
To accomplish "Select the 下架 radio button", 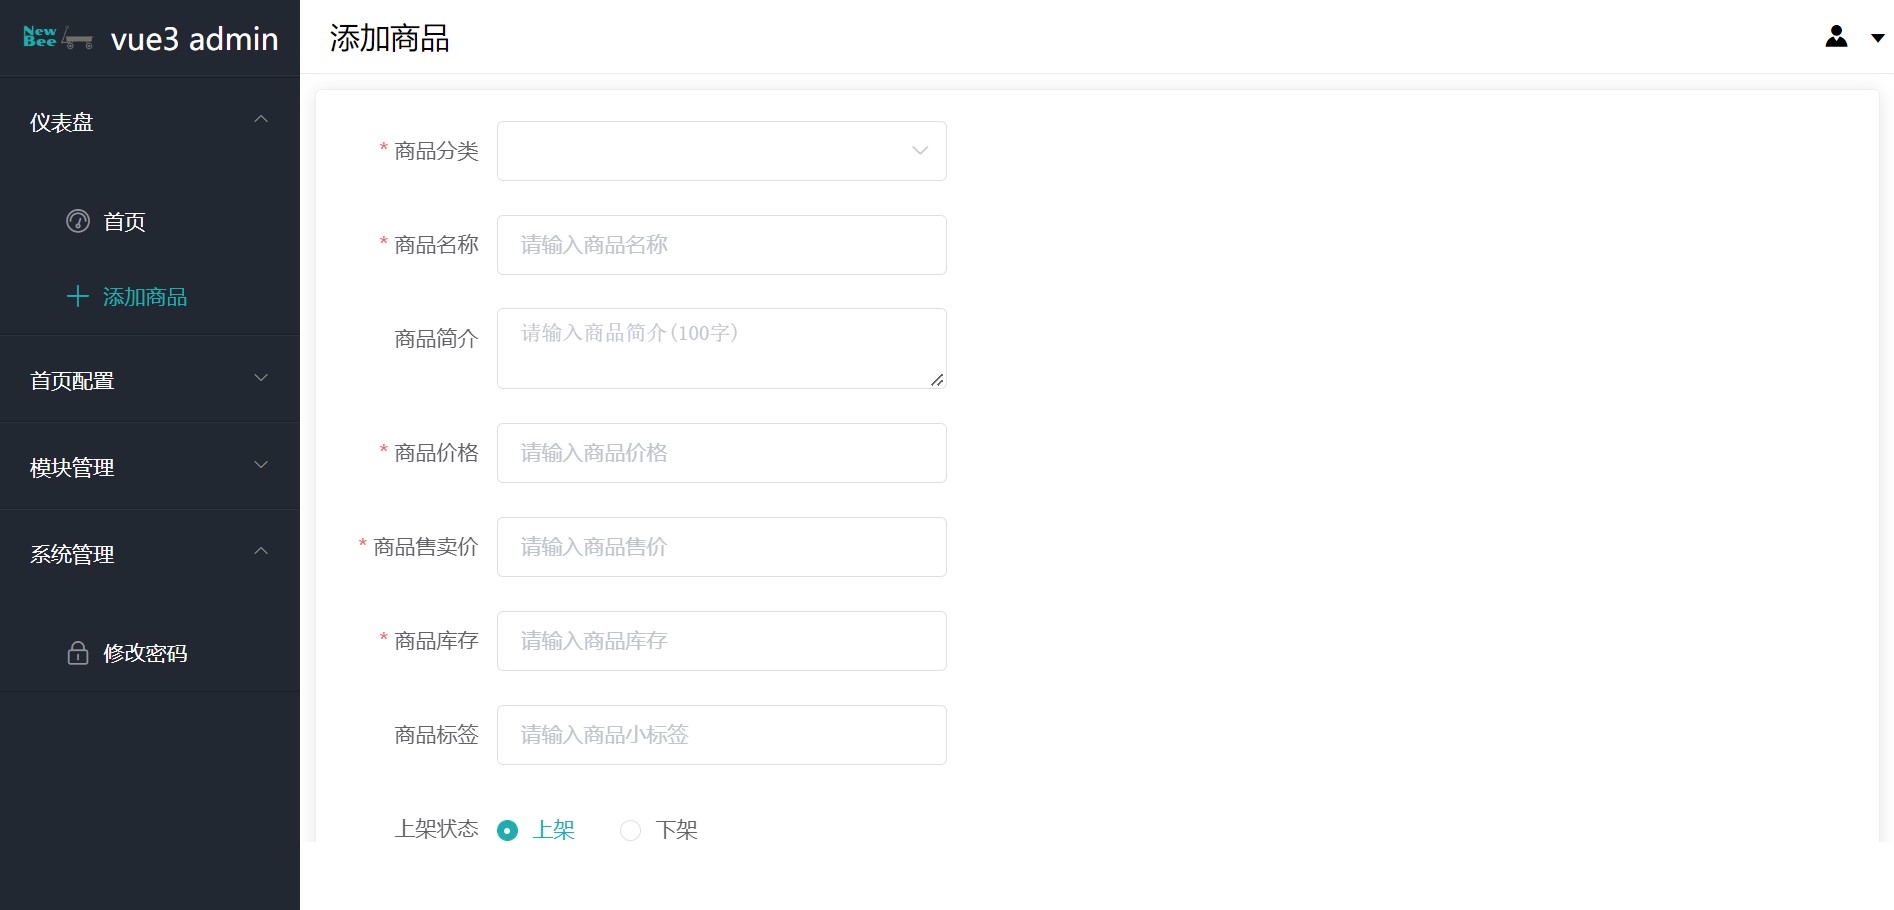I will (630, 830).
